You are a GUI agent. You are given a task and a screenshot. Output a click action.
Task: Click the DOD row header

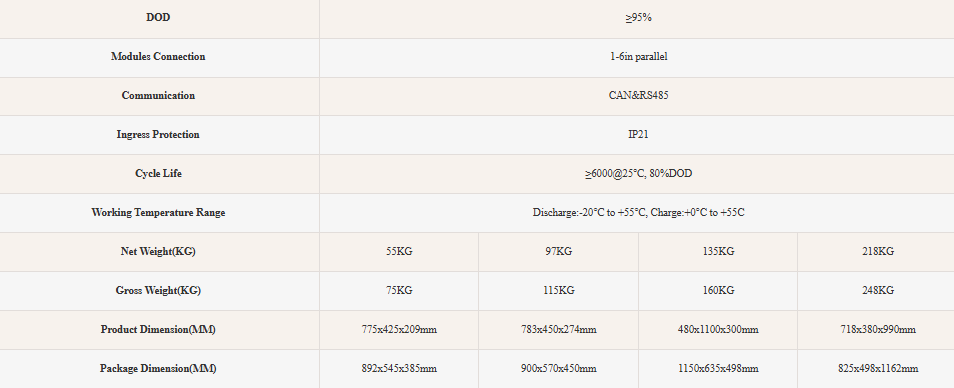coord(158,18)
